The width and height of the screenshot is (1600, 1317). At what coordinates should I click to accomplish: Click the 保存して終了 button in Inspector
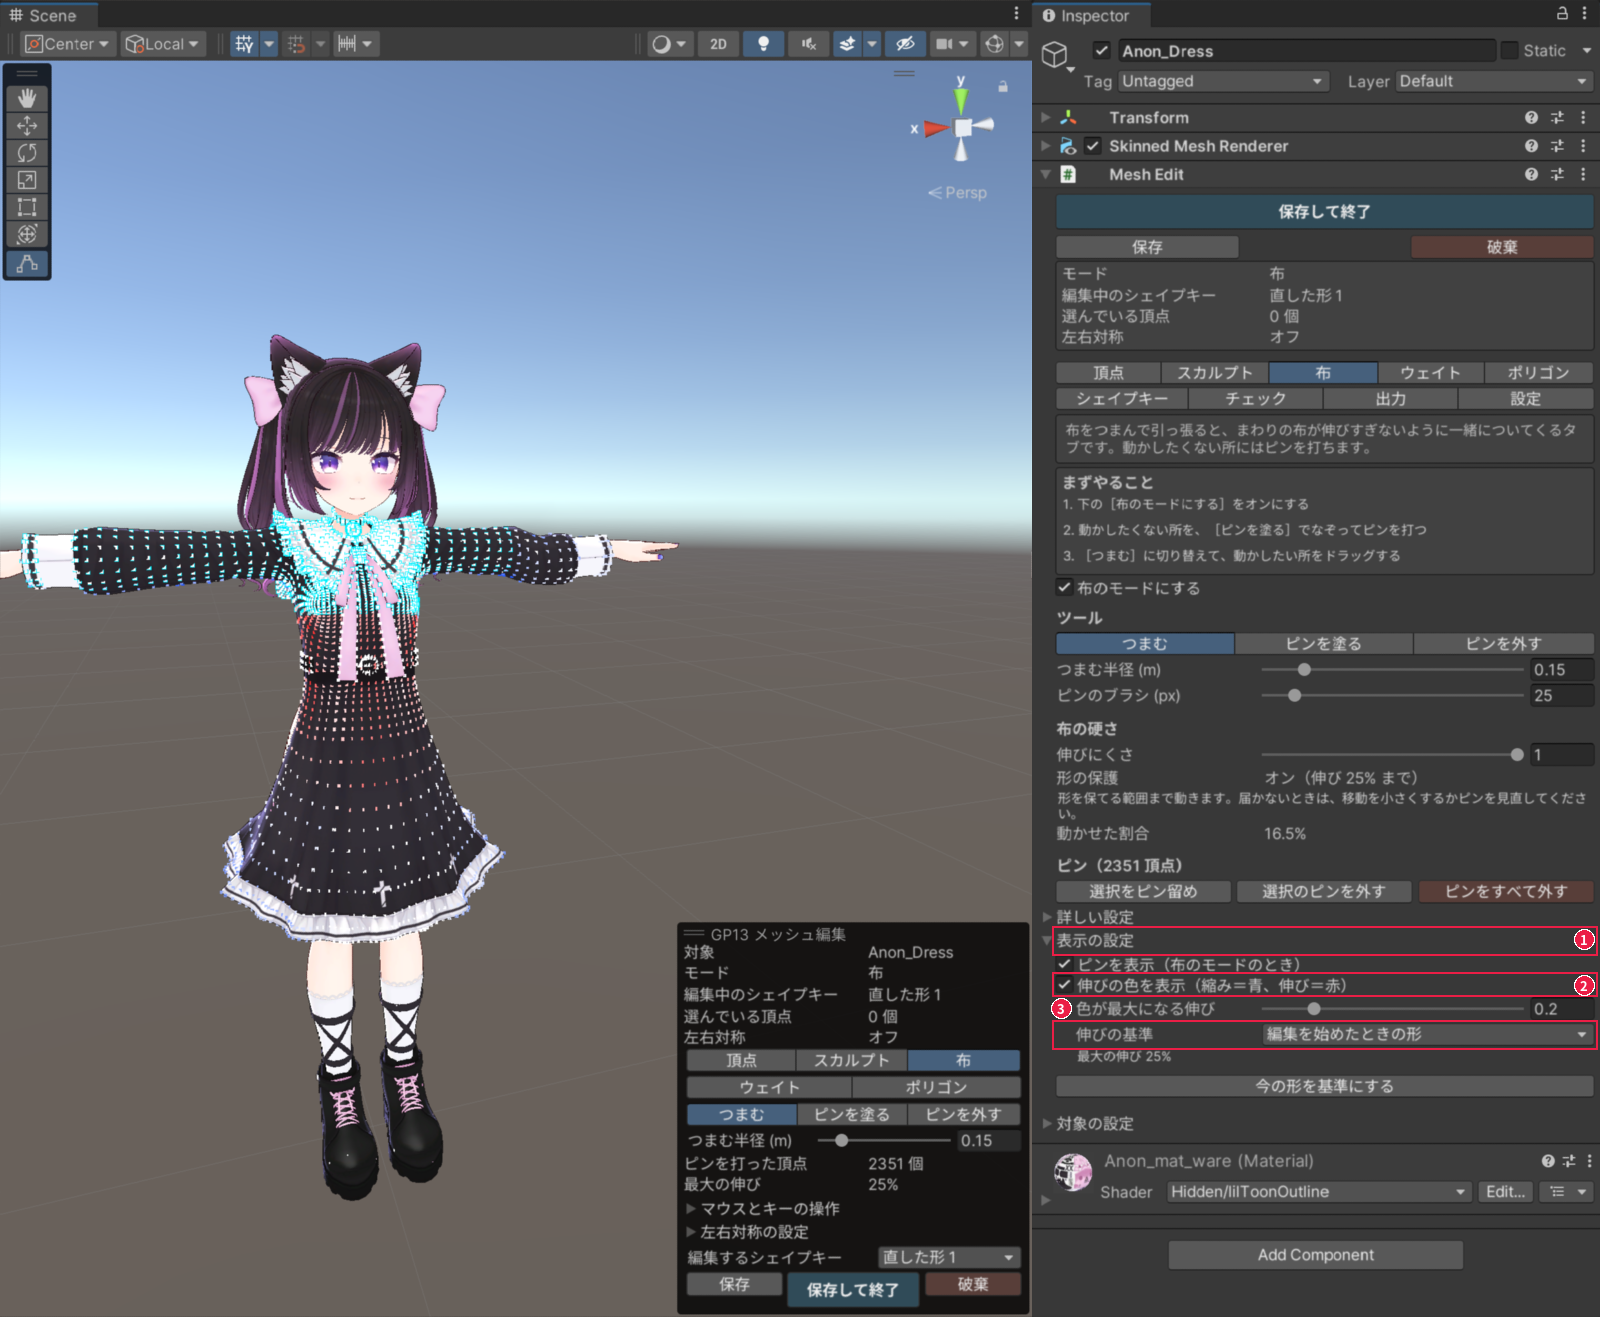tap(1324, 212)
